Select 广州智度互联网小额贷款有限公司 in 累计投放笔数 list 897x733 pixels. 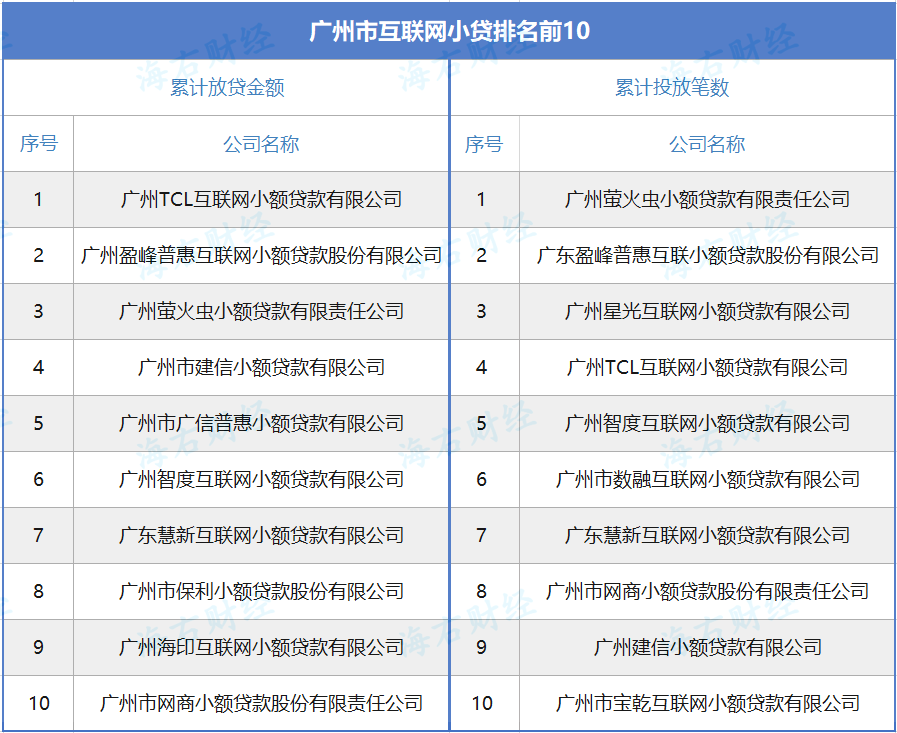tap(707, 423)
